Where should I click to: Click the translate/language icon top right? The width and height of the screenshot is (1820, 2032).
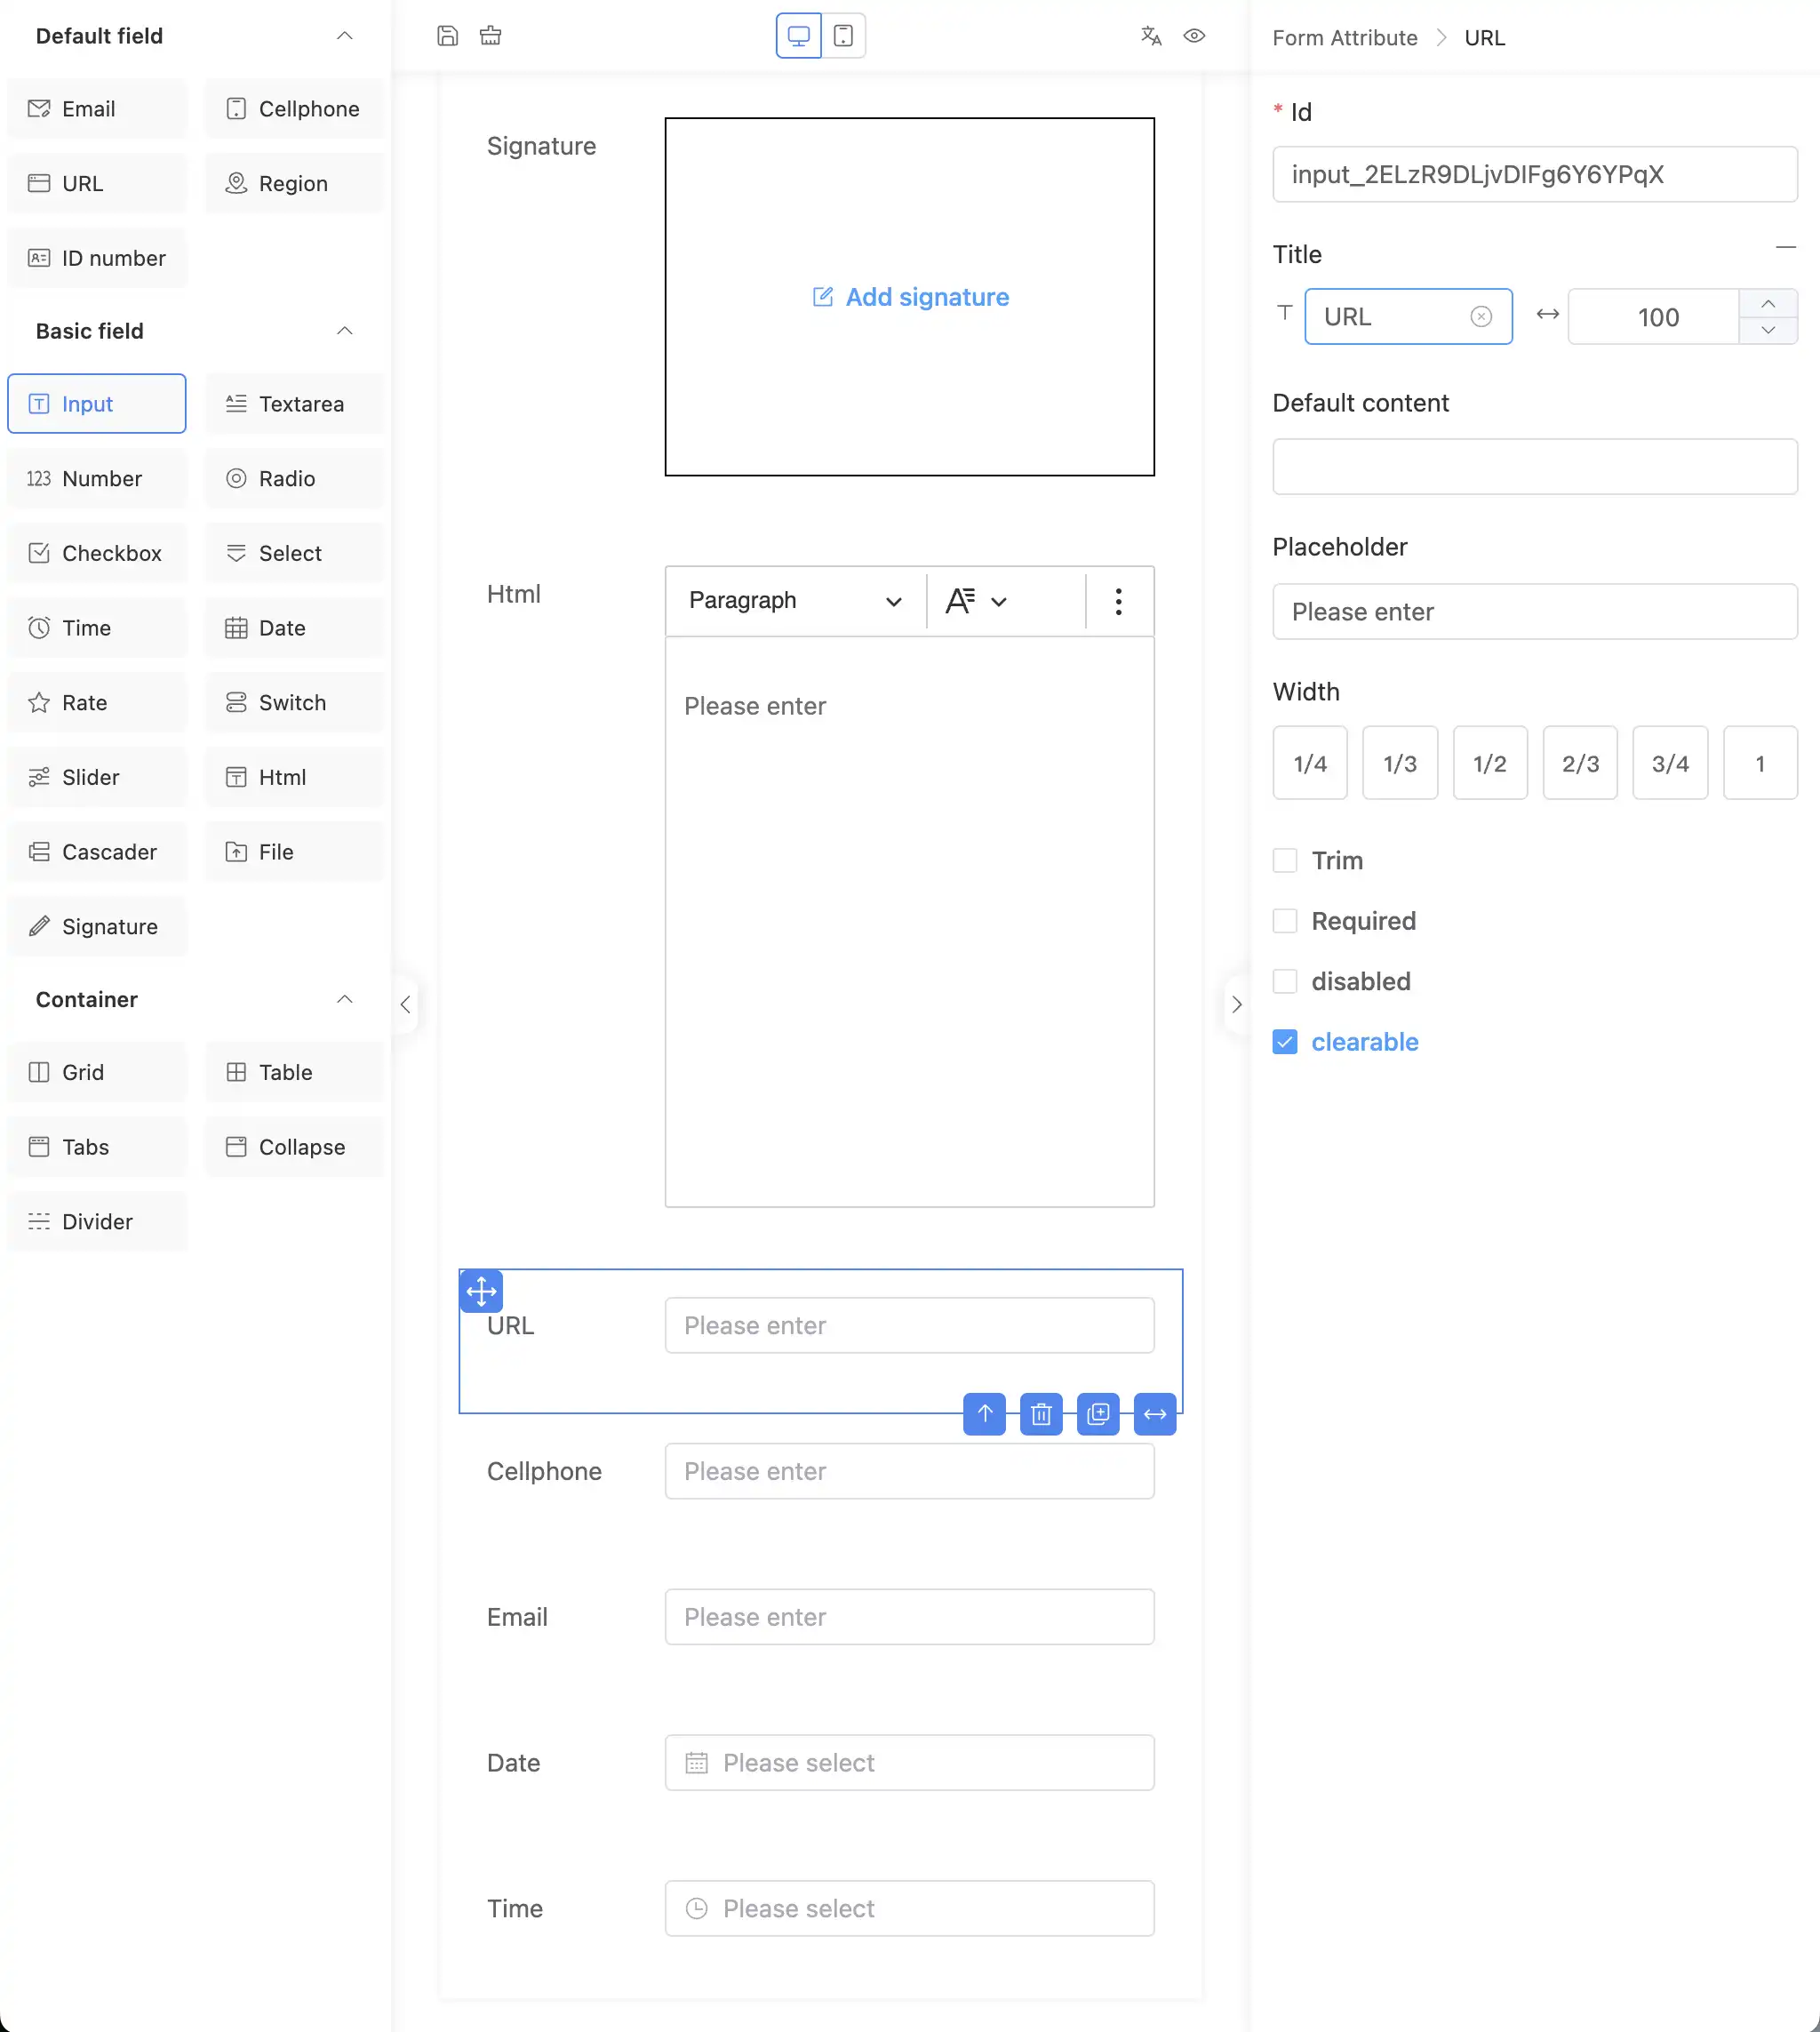click(1153, 36)
